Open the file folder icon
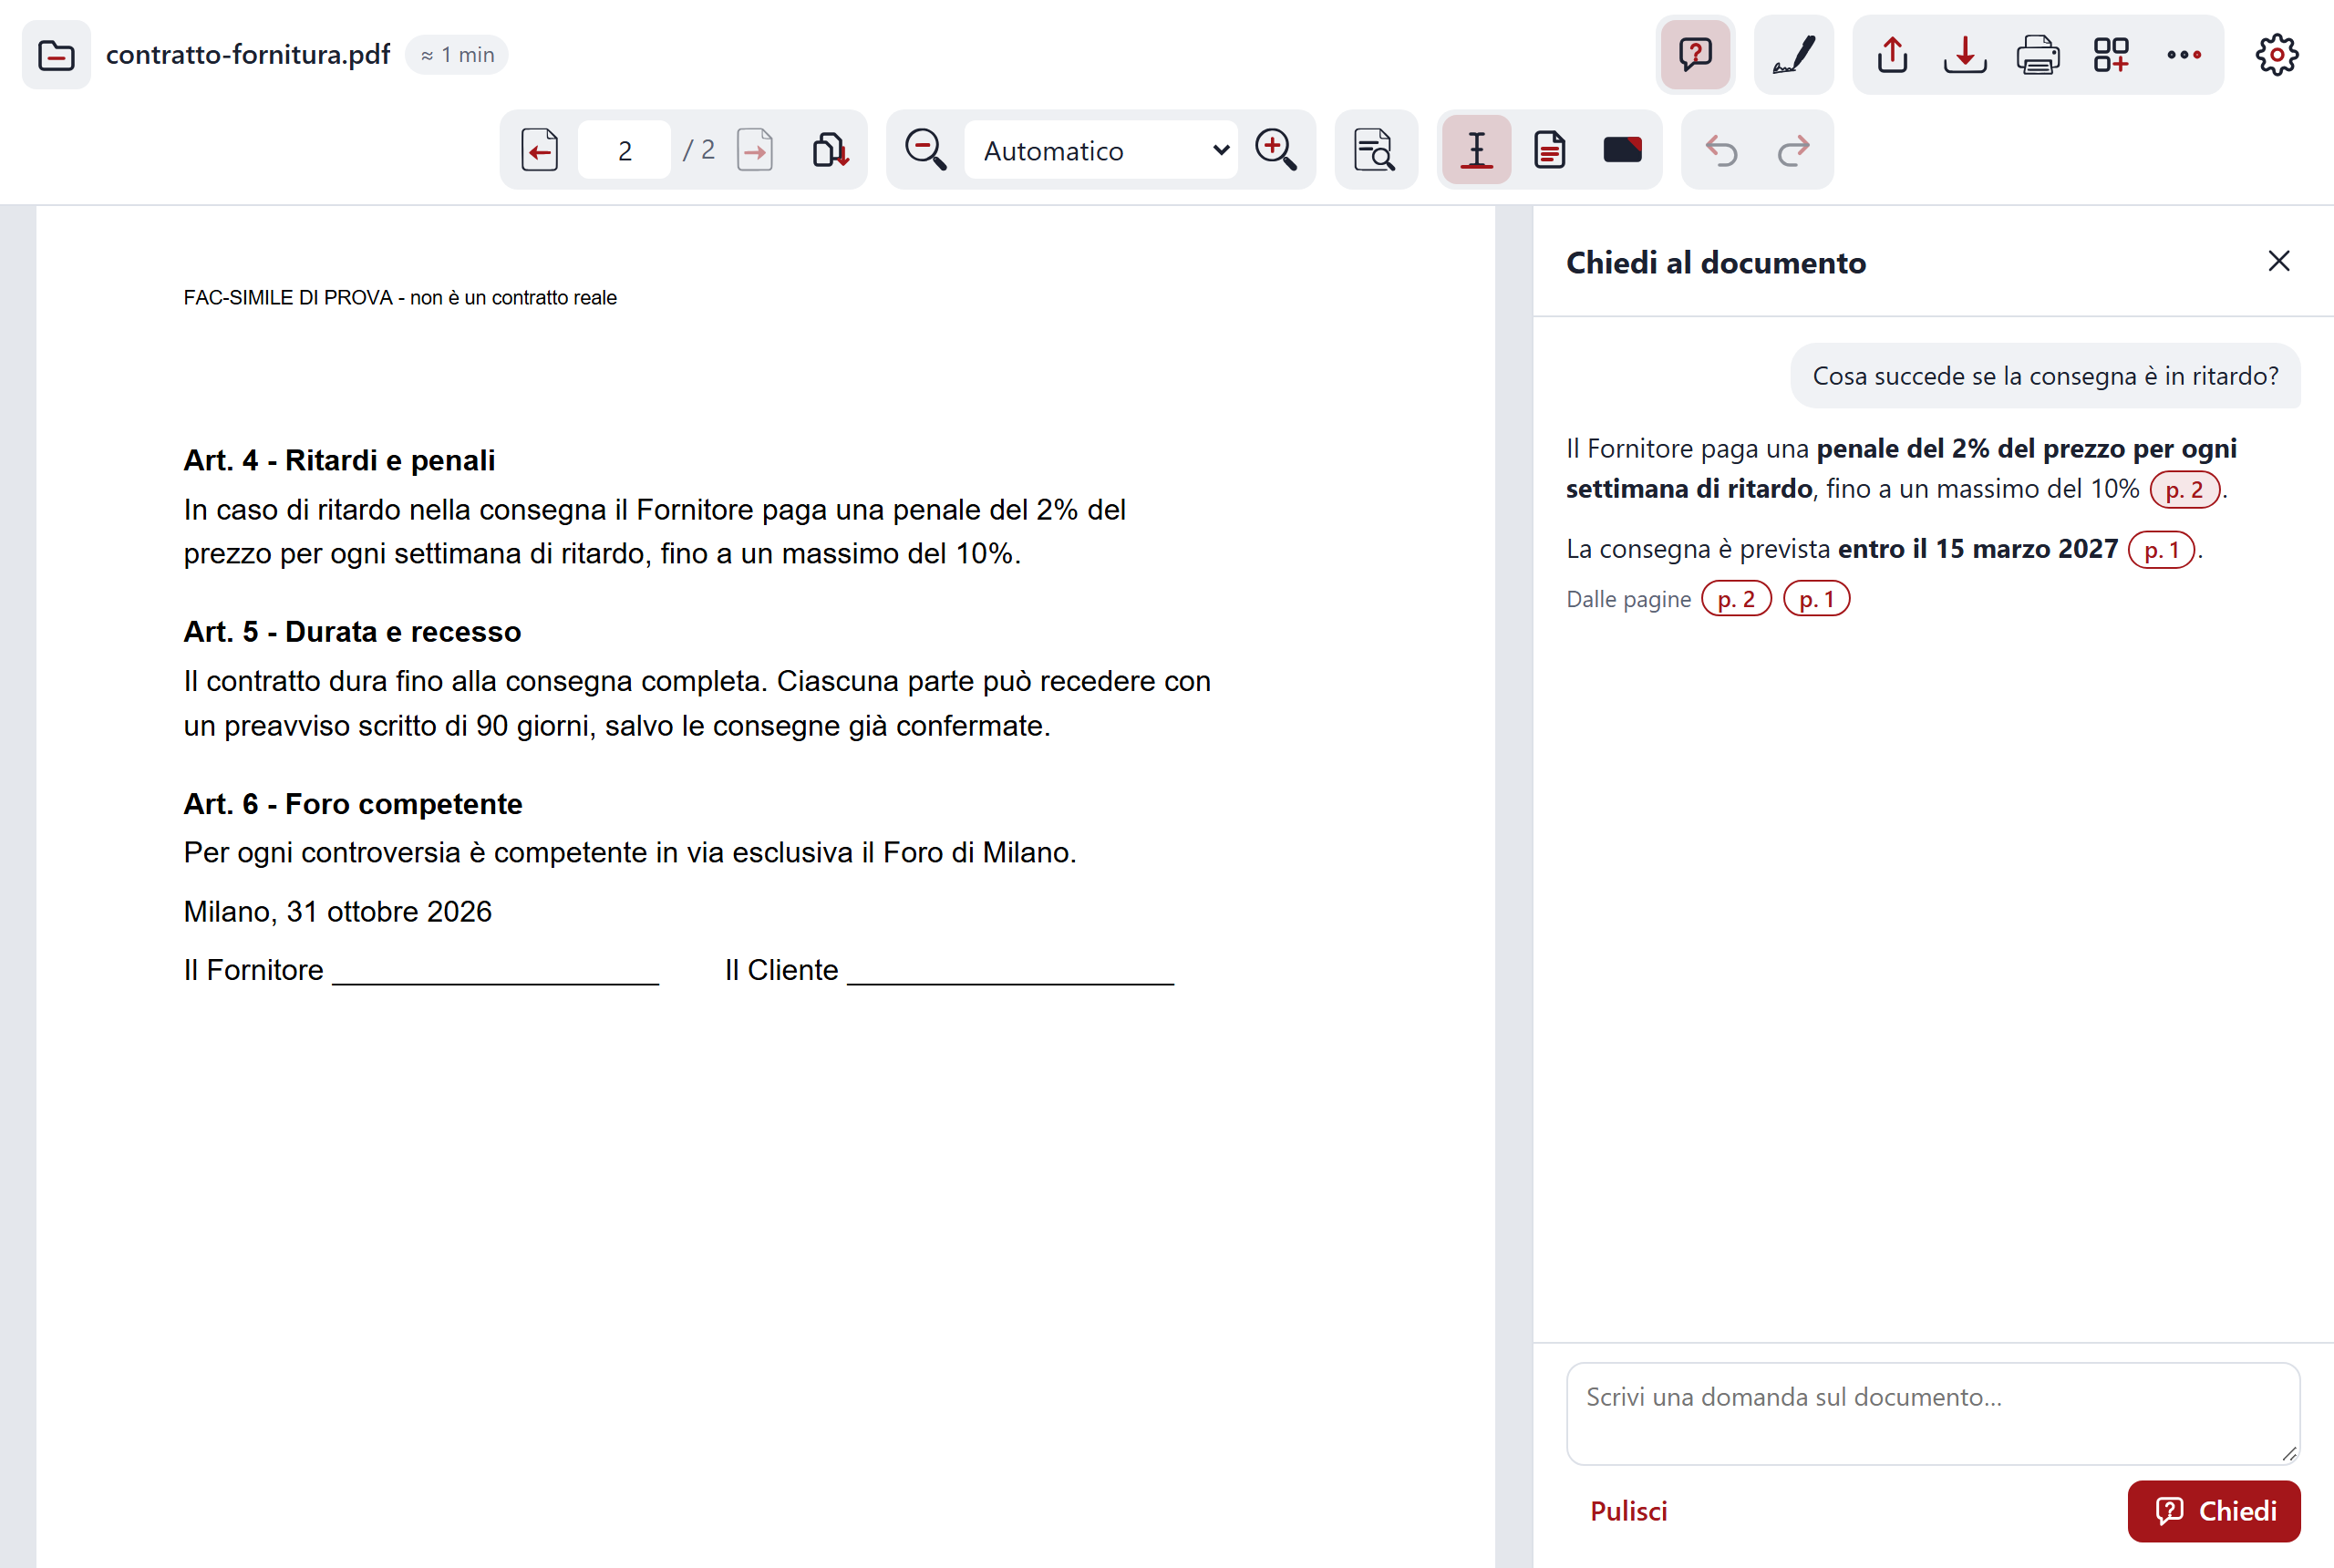Viewport: 2334px width, 1568px height. coord(56,55)
